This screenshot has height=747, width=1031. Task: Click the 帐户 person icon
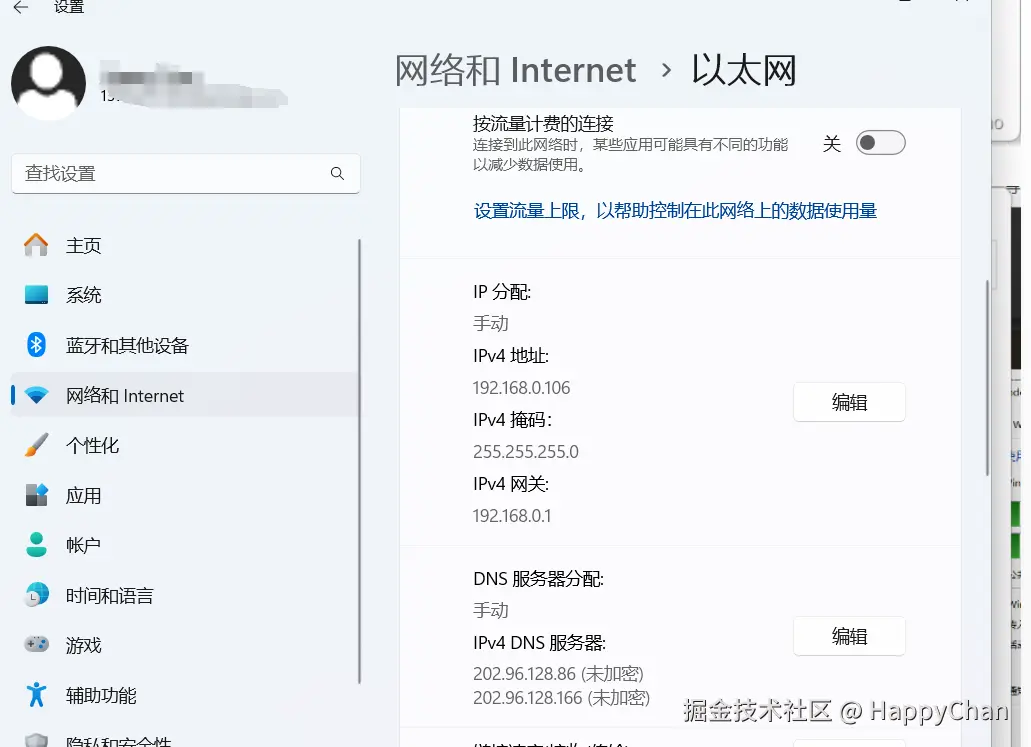pos(36,544)
